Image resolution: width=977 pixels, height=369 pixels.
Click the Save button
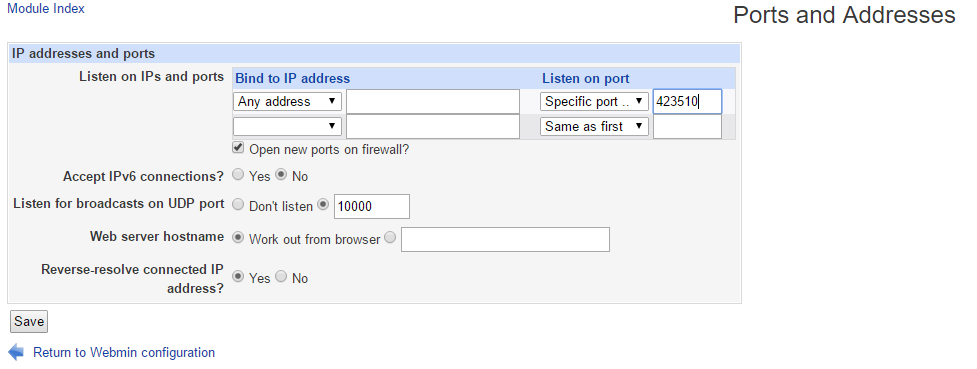(29, 322)
